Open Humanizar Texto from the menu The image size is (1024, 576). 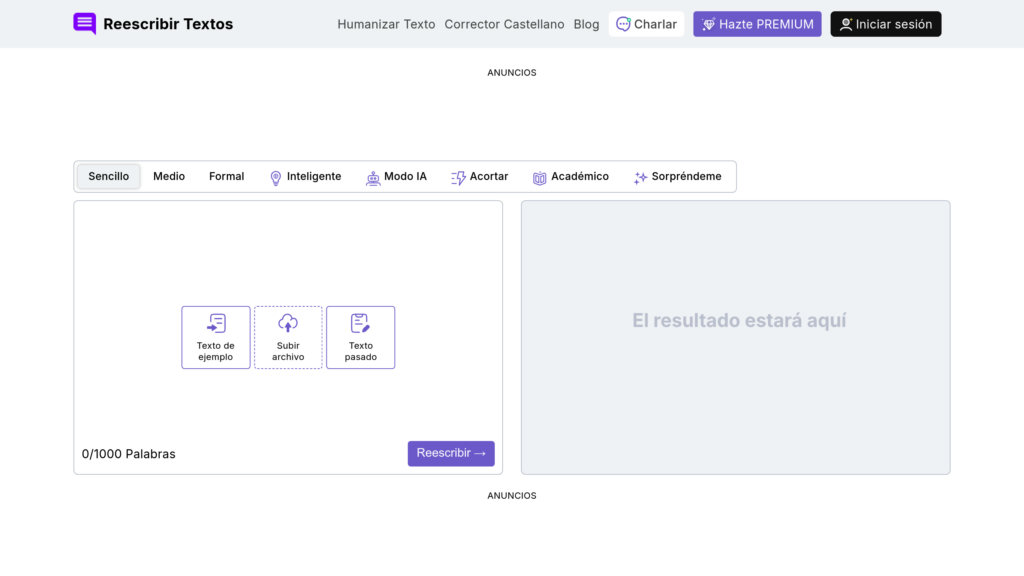coord(385,23)
